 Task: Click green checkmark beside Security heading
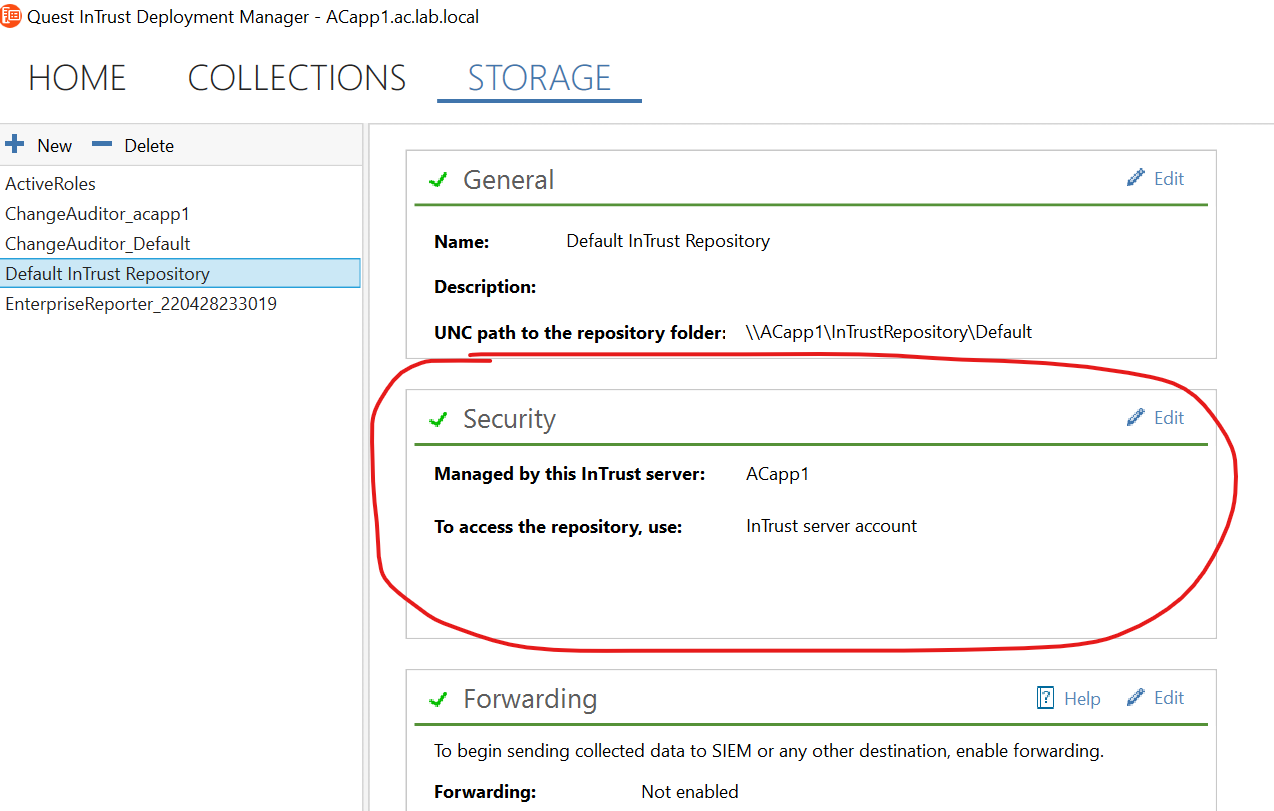tap(437, 419)
